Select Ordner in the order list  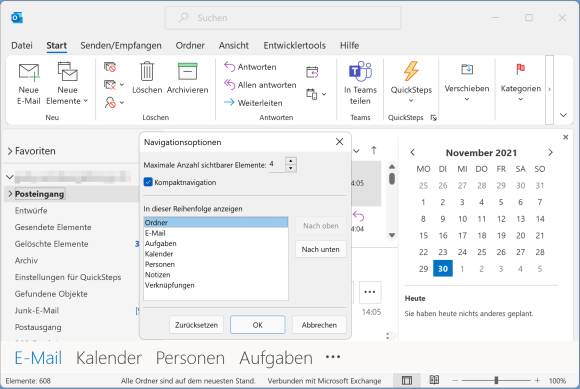(216, 223)
